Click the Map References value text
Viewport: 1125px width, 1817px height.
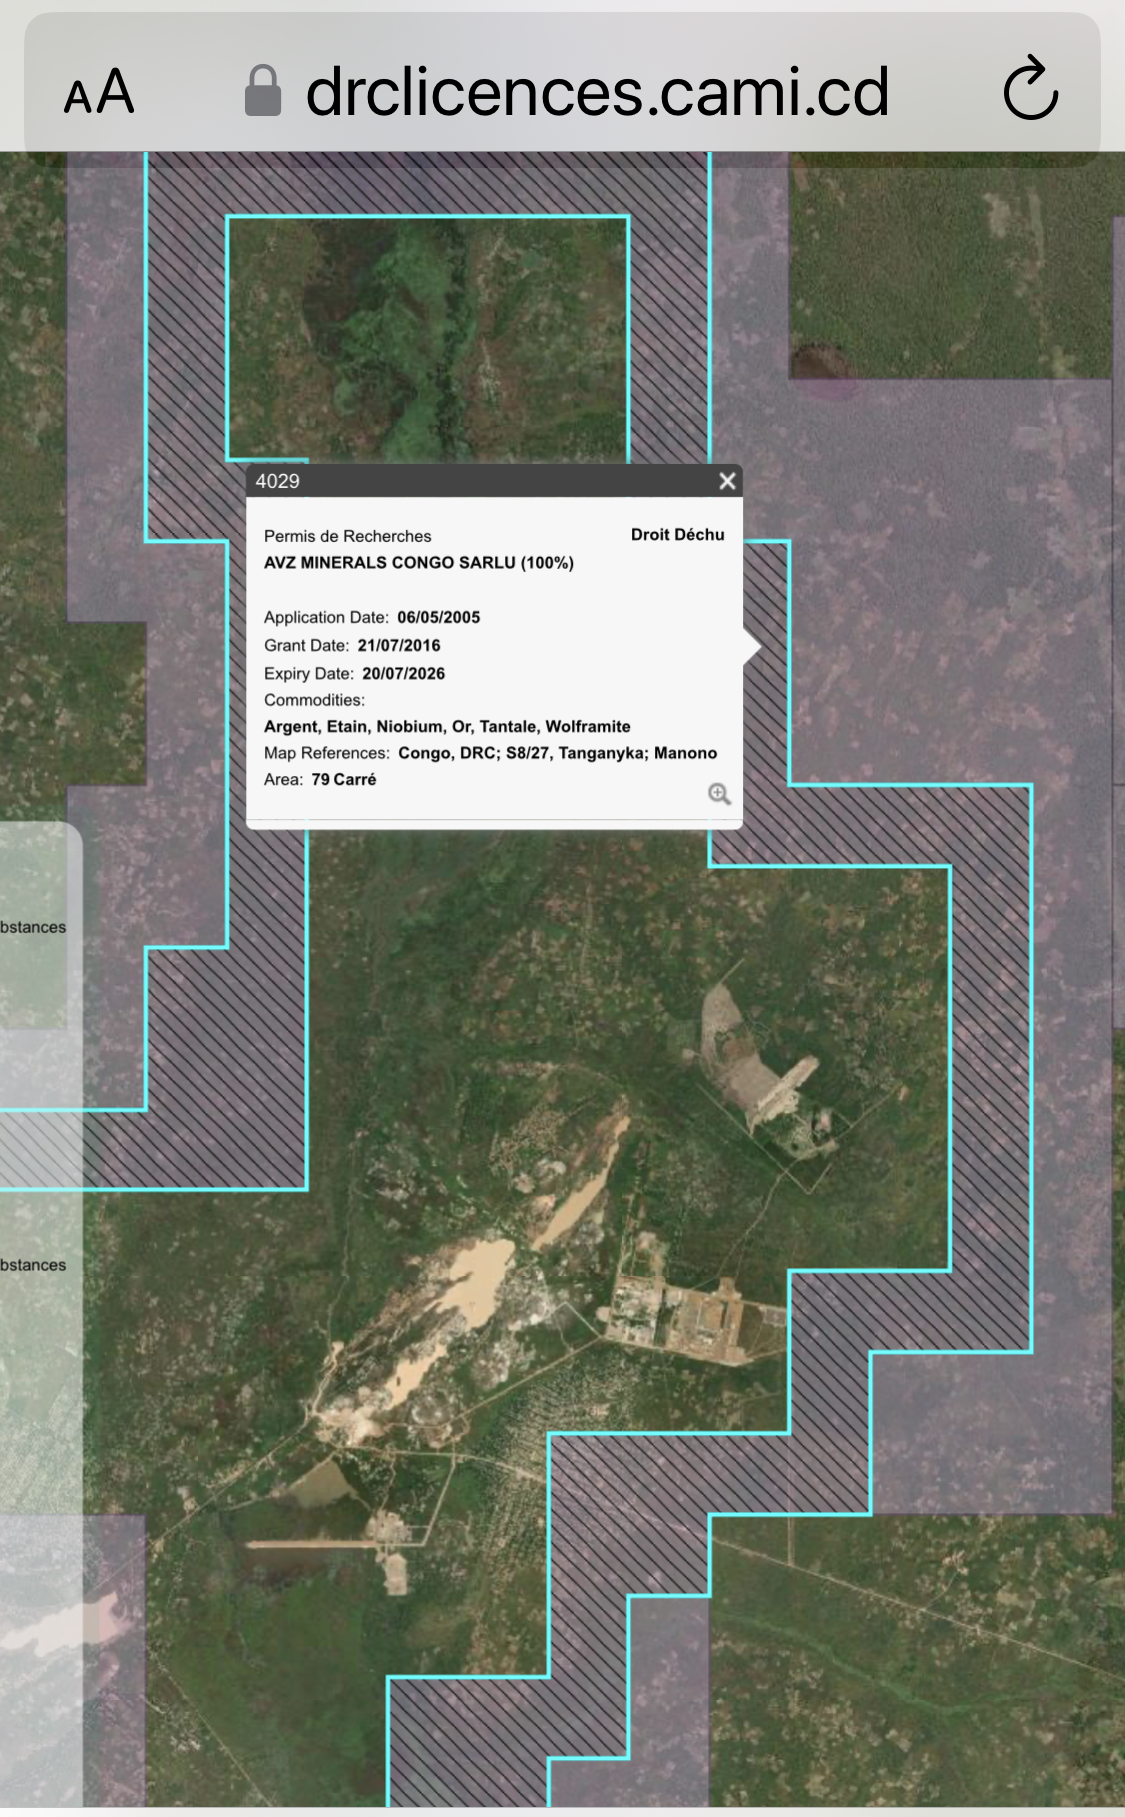coord(557,753)
